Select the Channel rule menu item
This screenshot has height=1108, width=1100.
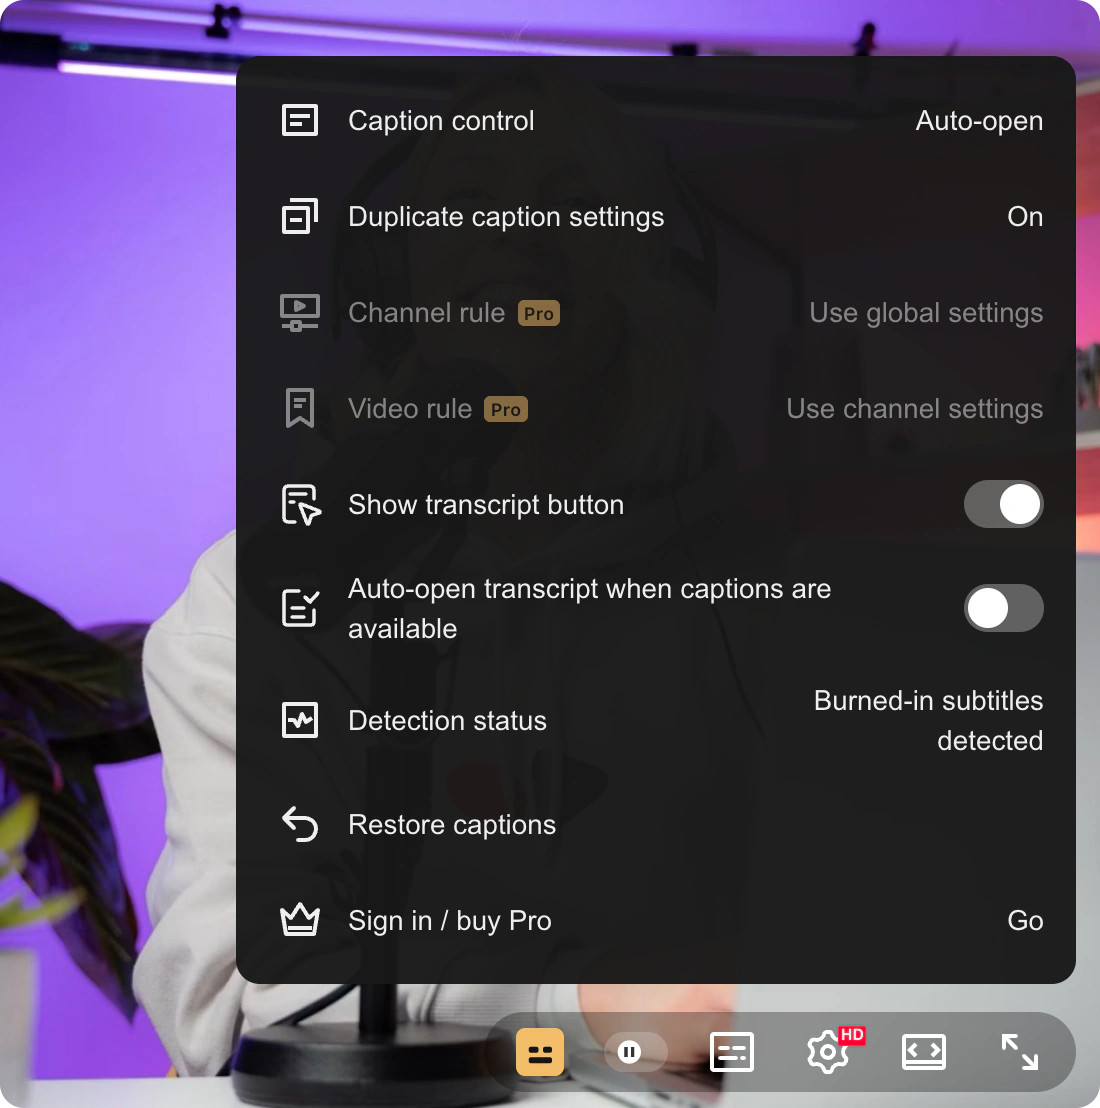point(656,312)
